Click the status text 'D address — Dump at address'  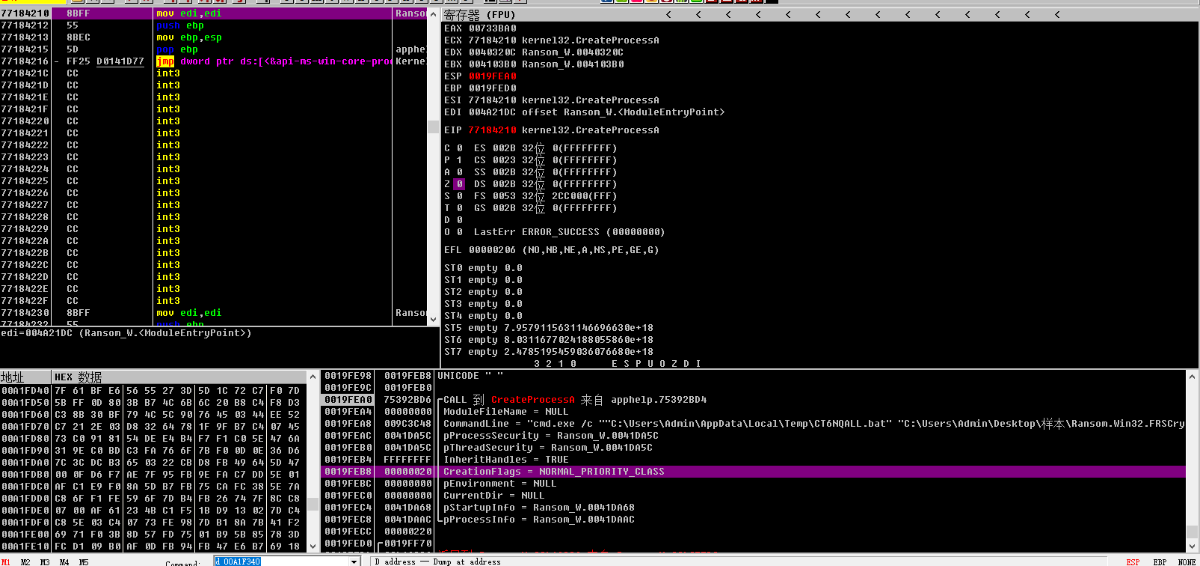coord(438,562)
